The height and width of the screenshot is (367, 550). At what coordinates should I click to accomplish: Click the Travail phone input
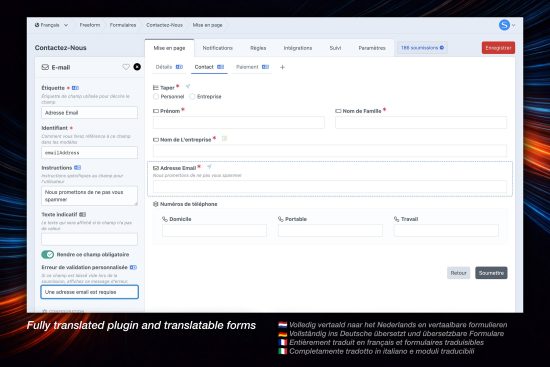coord(446,231)
